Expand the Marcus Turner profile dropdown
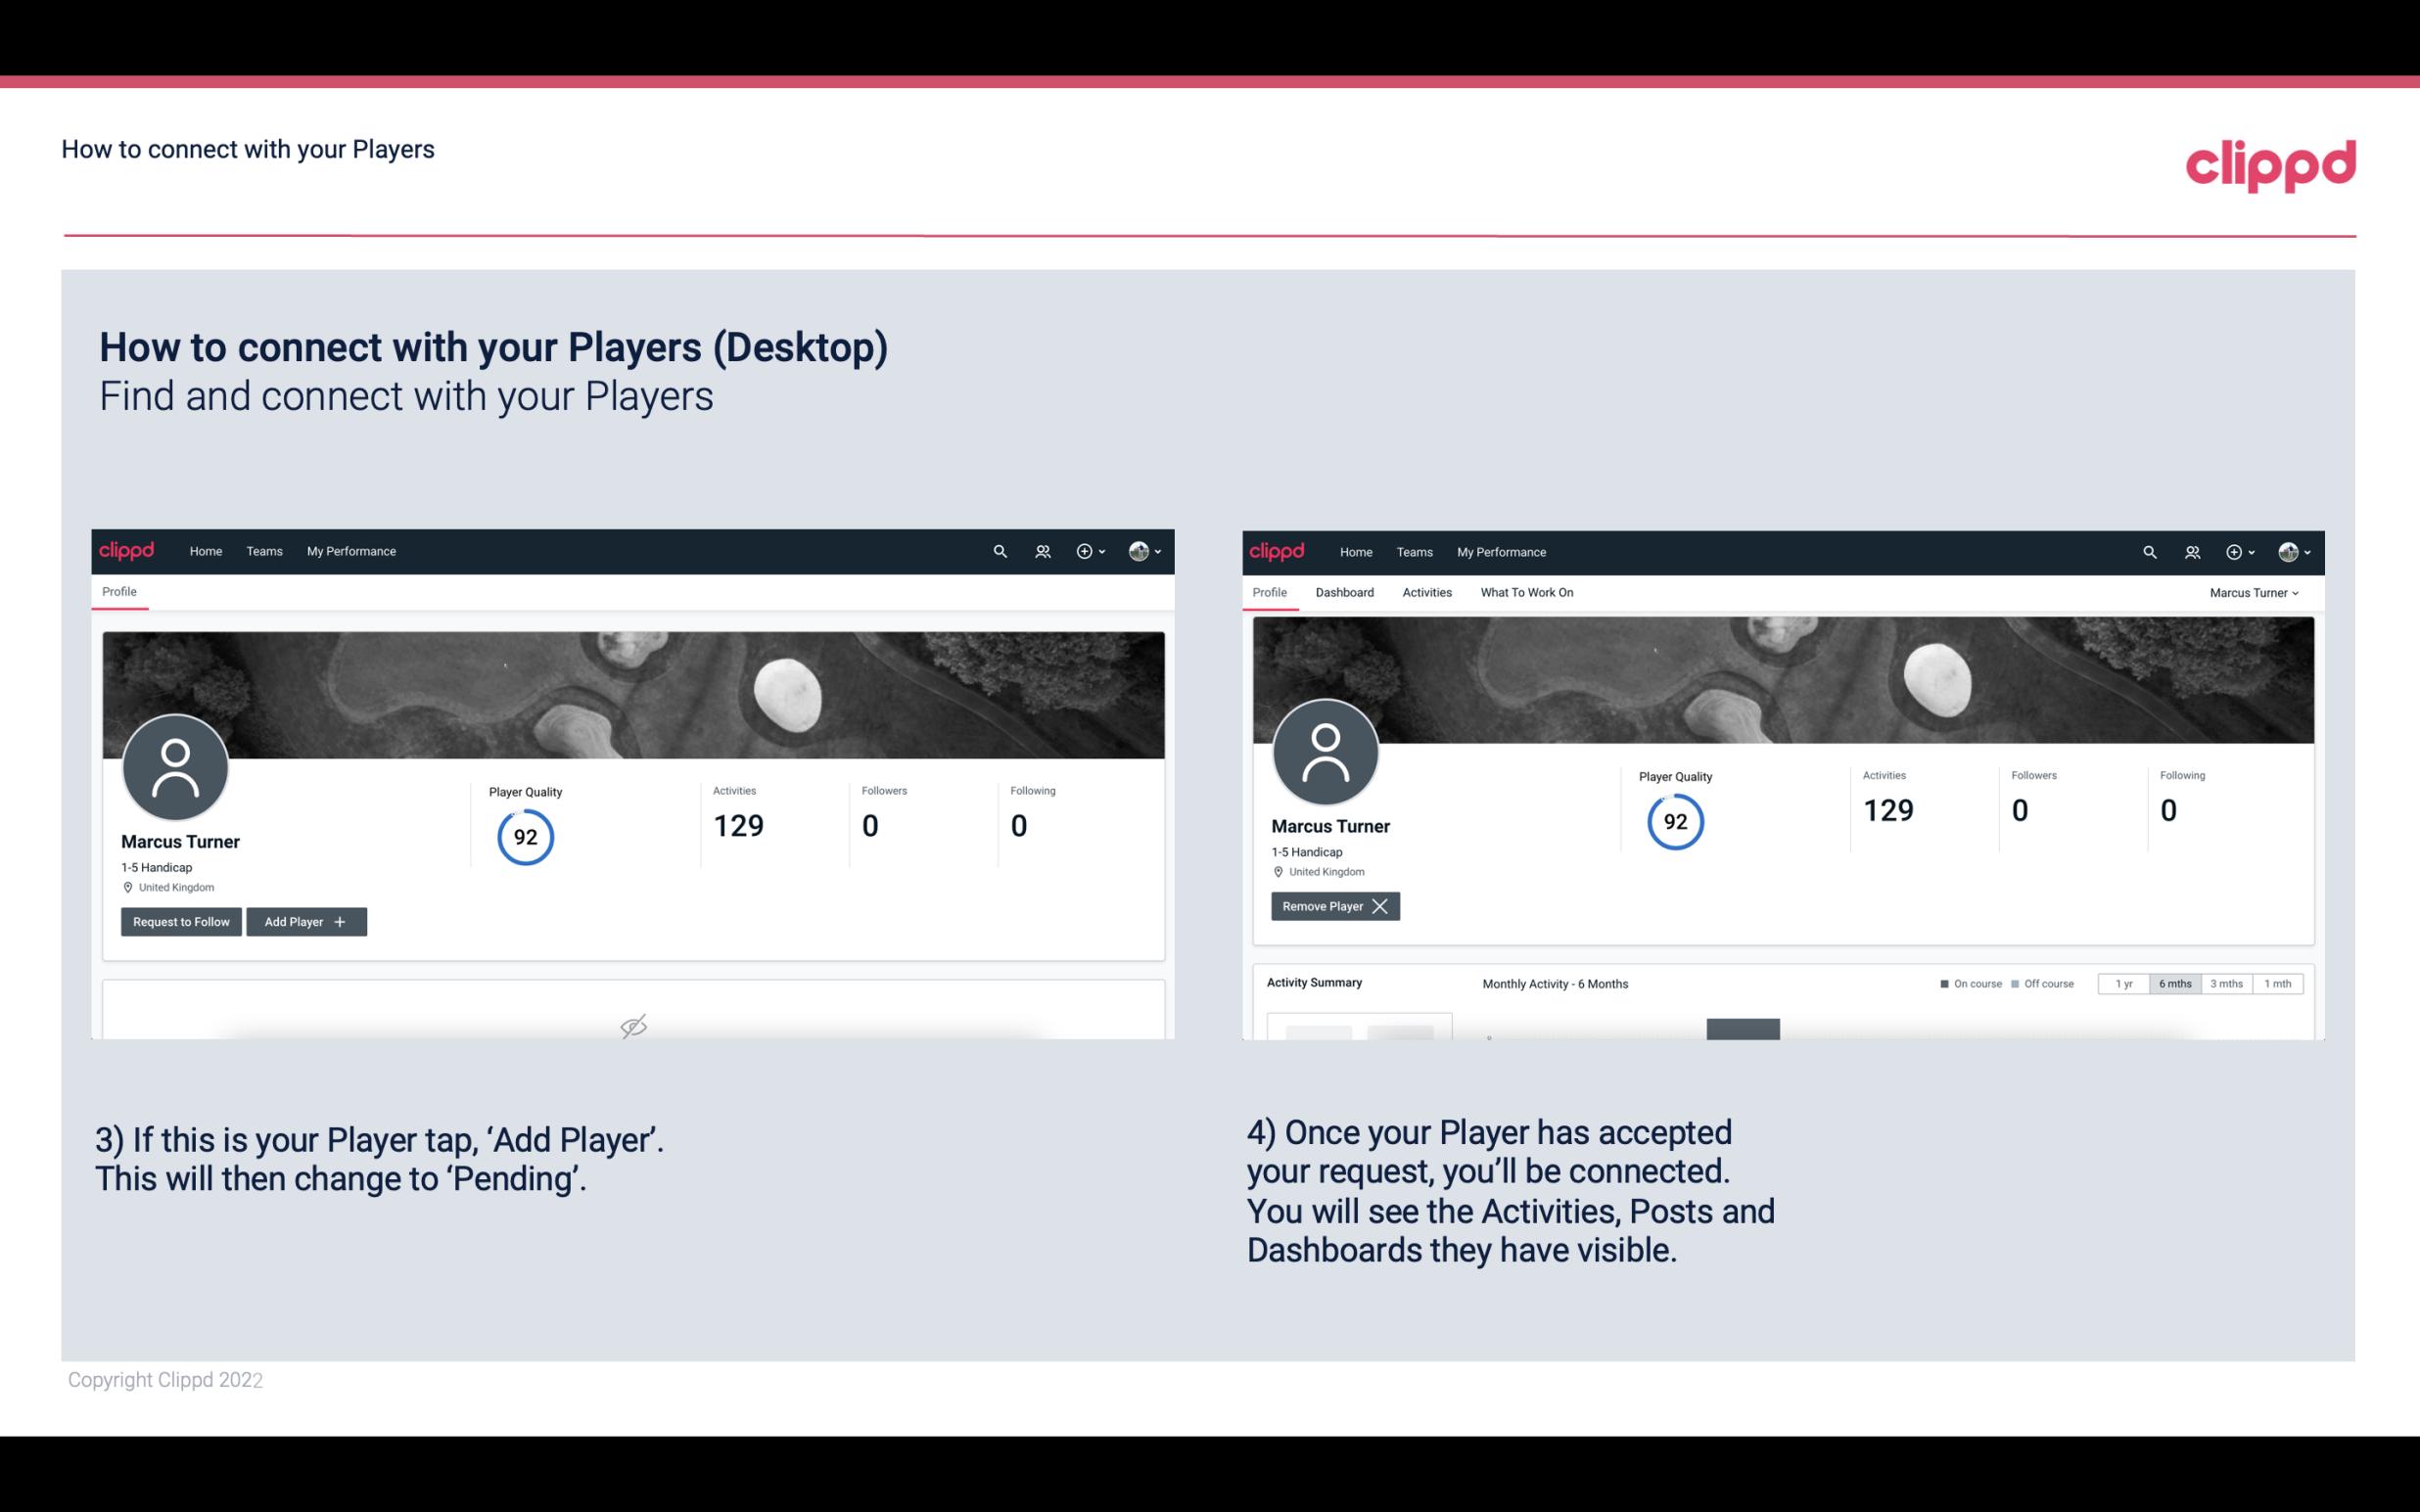 click(x=2257, y=592)
